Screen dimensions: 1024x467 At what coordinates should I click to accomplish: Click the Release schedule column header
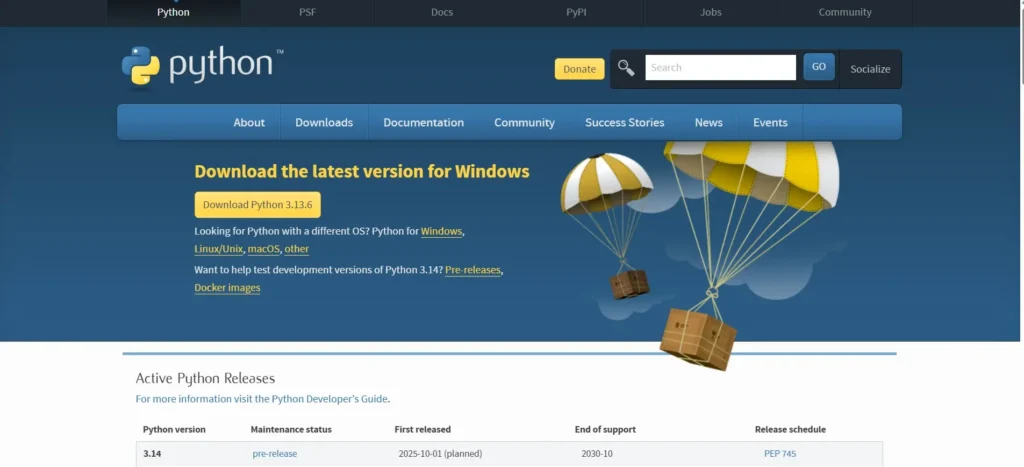[790, 430]
